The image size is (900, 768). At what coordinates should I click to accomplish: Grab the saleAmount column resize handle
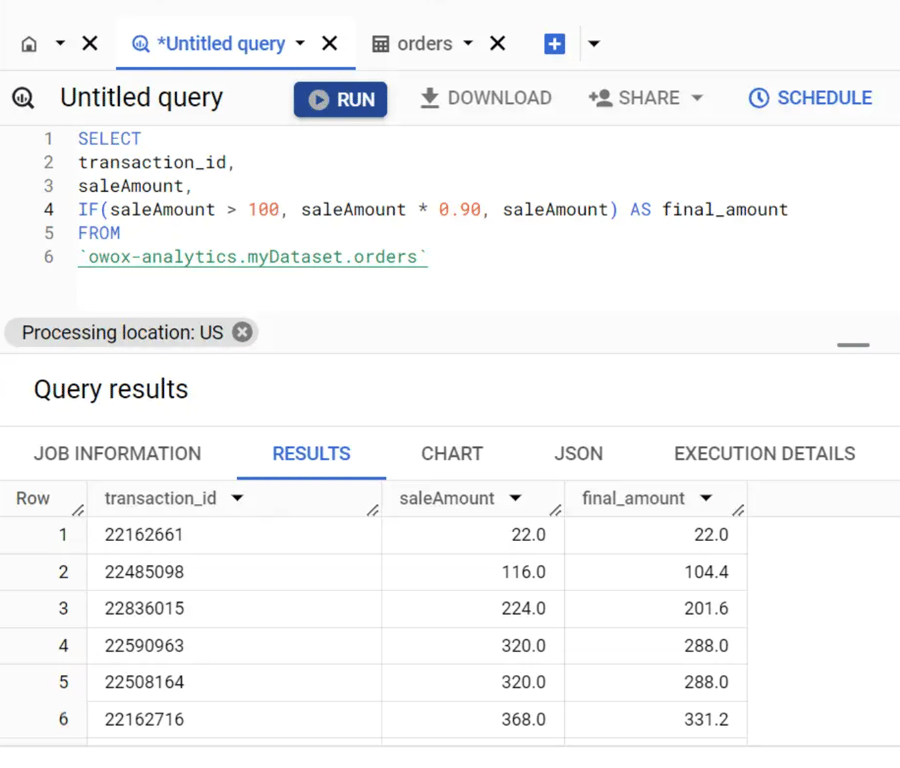click(x=556, y=510)
